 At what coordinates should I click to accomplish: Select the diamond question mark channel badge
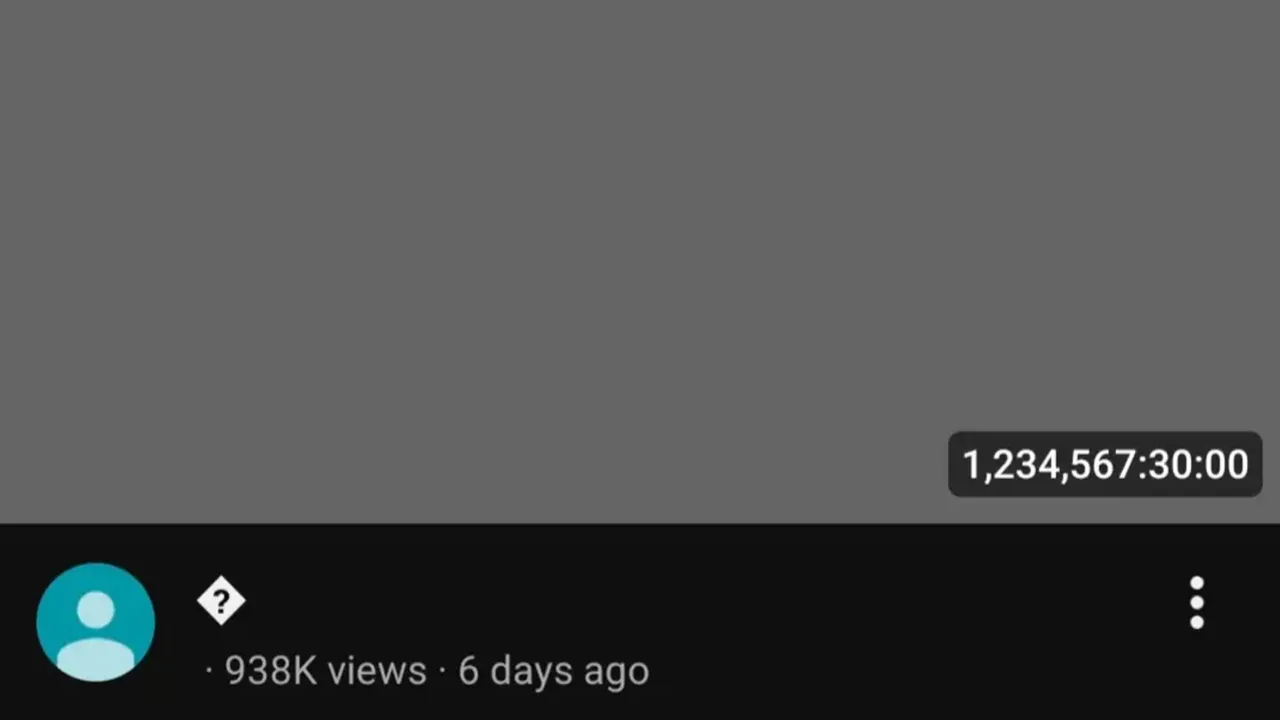tap(221, 600)
